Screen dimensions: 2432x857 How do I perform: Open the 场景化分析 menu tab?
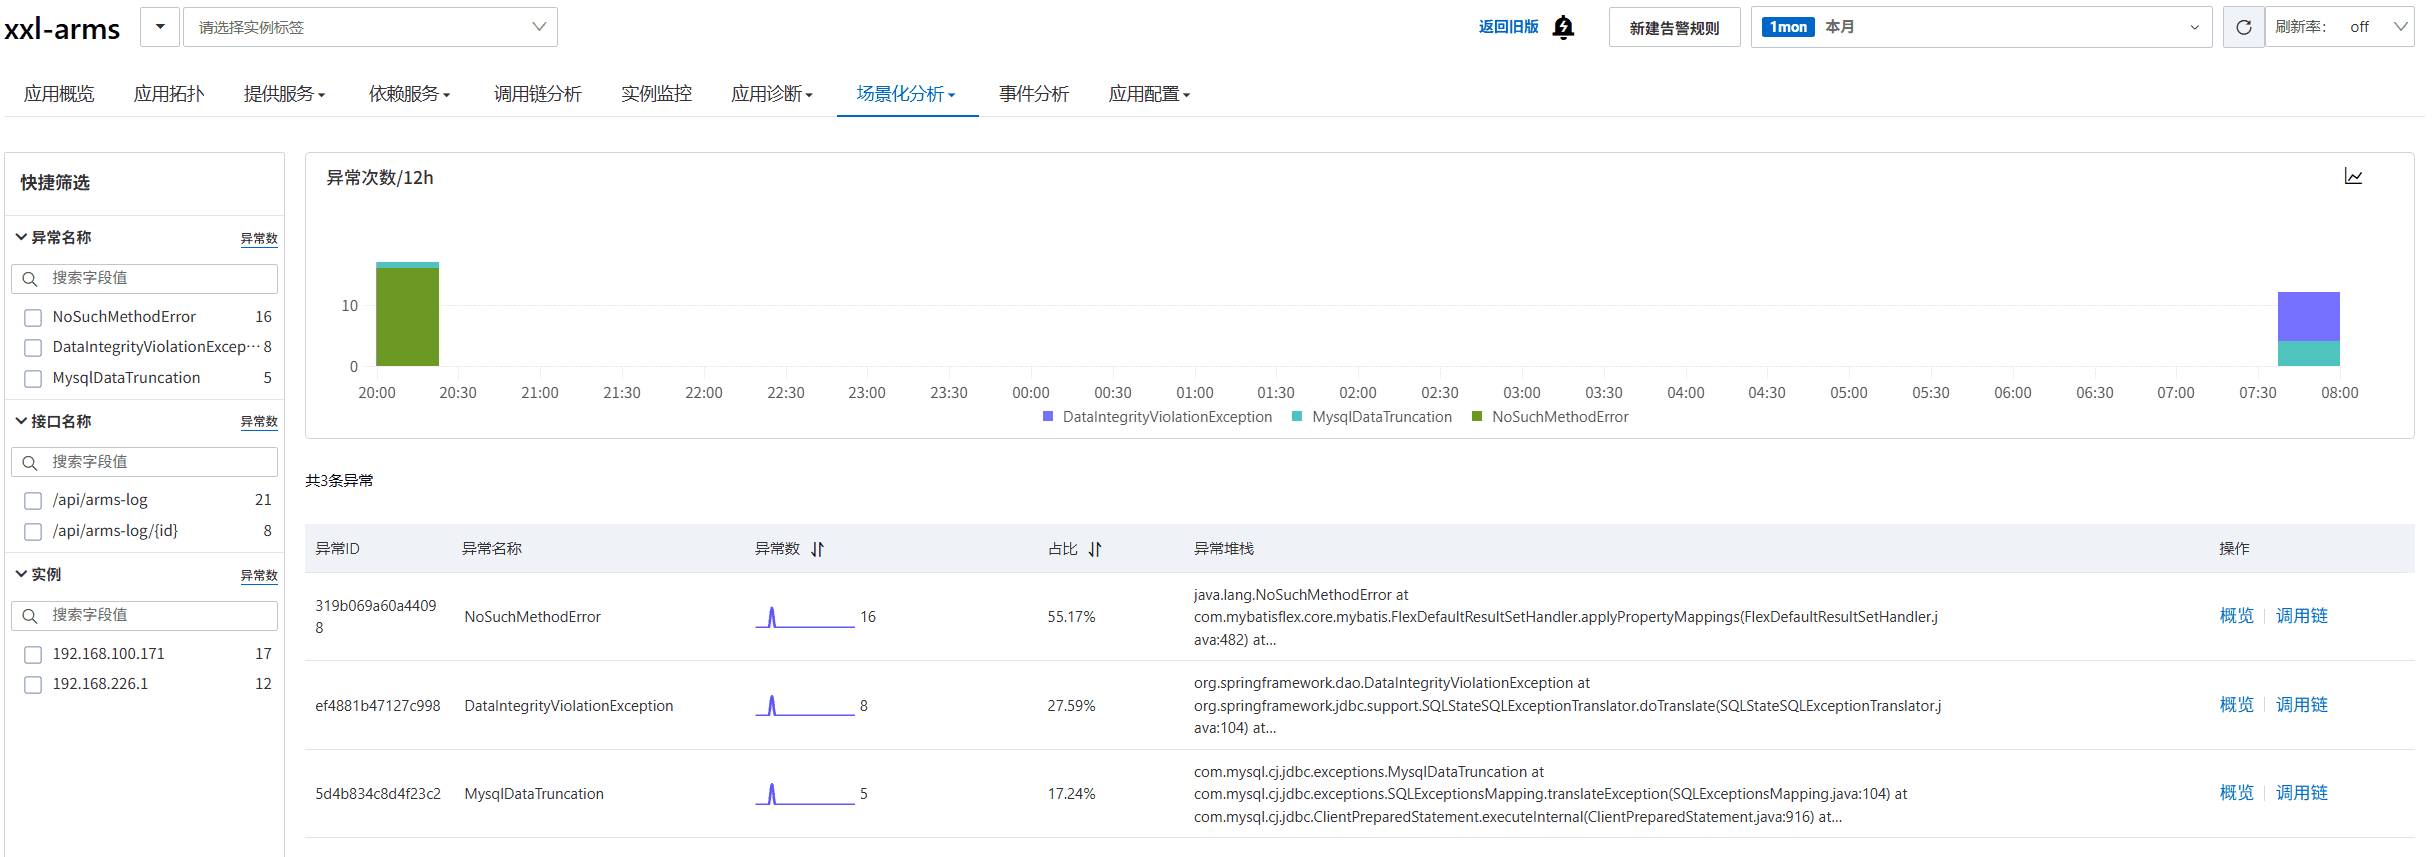906,94
